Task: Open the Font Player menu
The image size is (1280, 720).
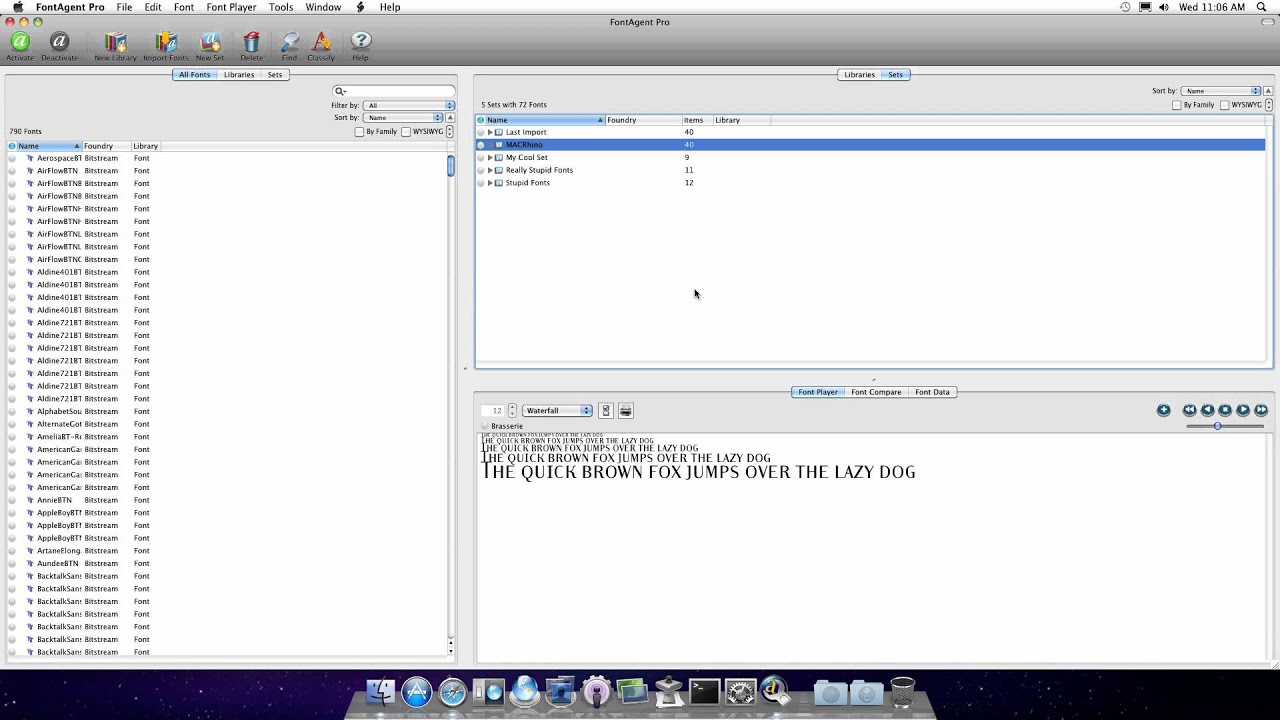Action: tap(231, 7)
